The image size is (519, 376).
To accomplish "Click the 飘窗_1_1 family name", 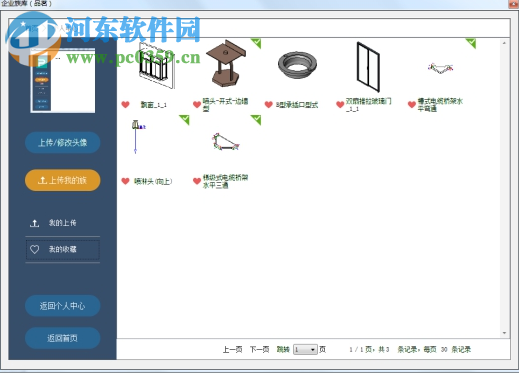I will coord(154,105).
